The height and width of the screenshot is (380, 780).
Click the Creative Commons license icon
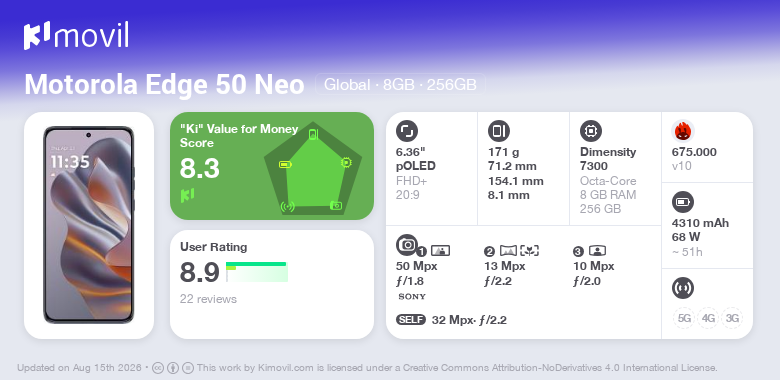(x=158, y=368)
